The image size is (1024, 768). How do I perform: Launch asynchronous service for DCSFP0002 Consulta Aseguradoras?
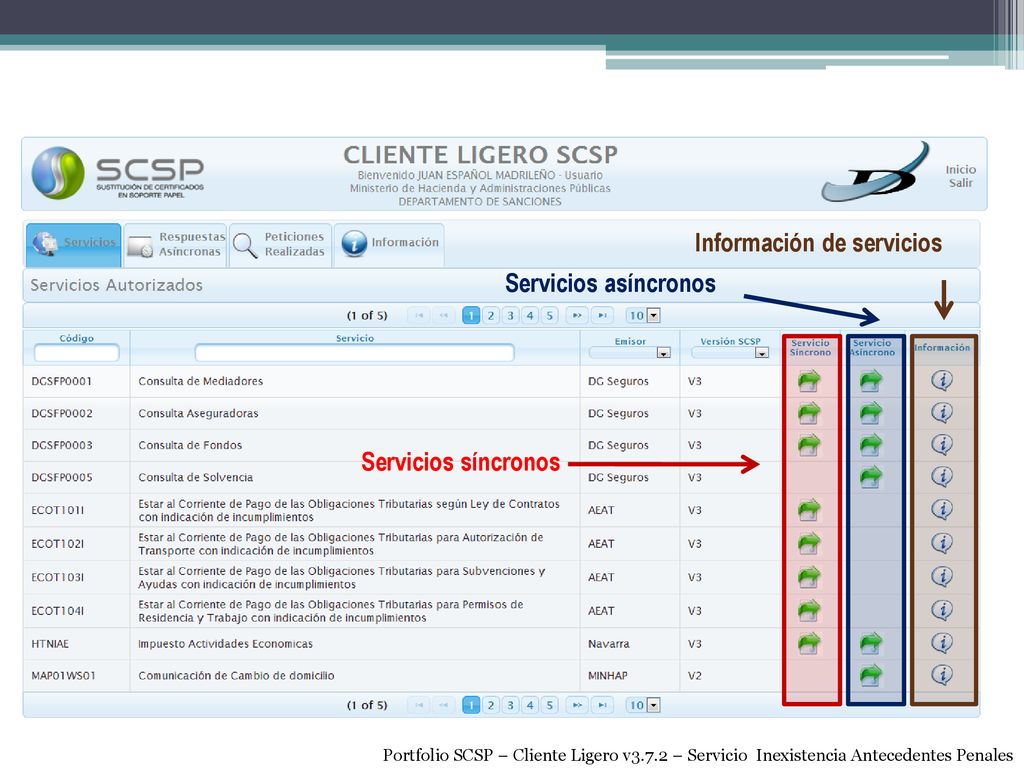[871, 413]
